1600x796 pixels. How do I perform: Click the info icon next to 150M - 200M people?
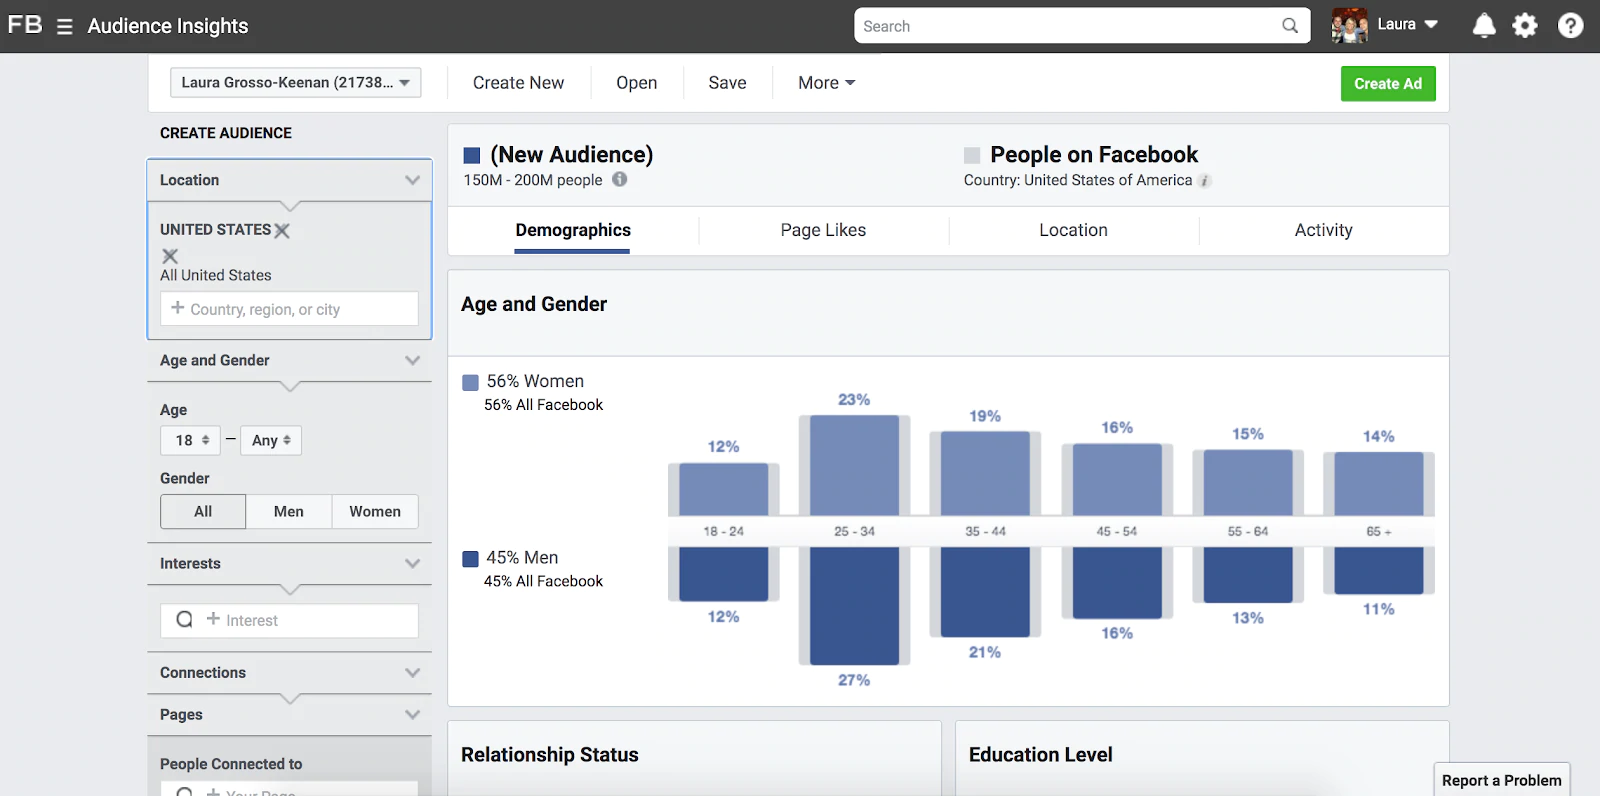[620, 180]
